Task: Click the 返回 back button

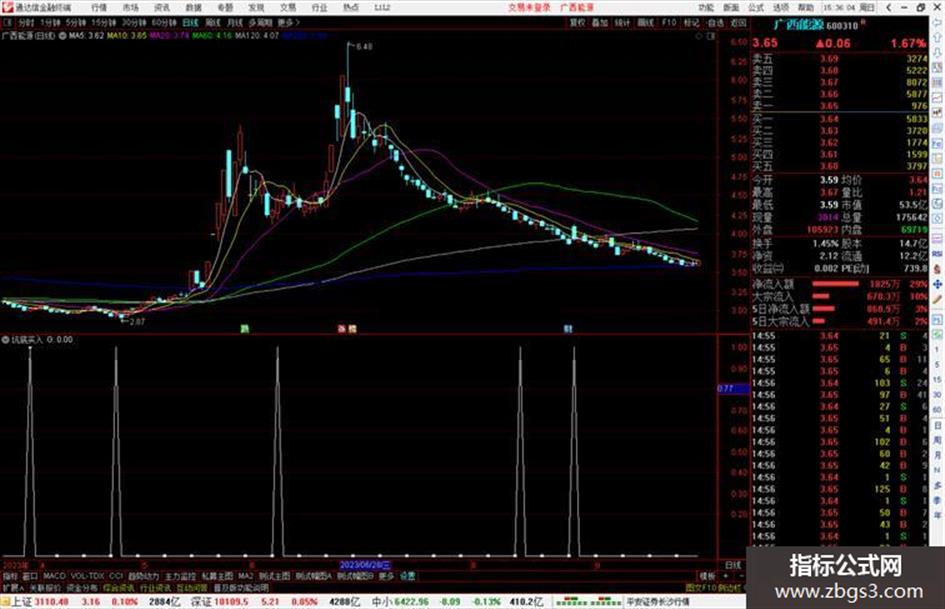Action: tap(738, 22)
